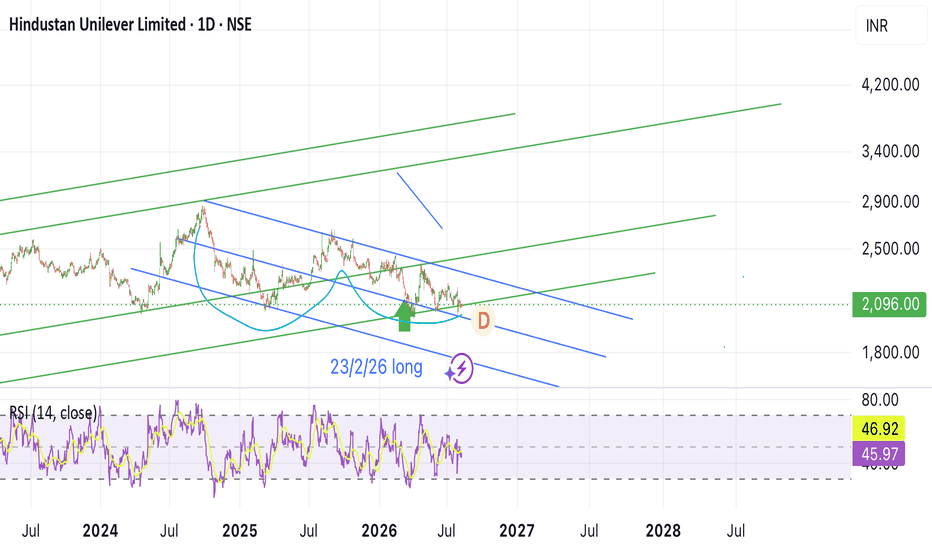Click the purple lightning bolt event icon
The width and height of the screenshot is (932, 550).
[x=462, y=368]
